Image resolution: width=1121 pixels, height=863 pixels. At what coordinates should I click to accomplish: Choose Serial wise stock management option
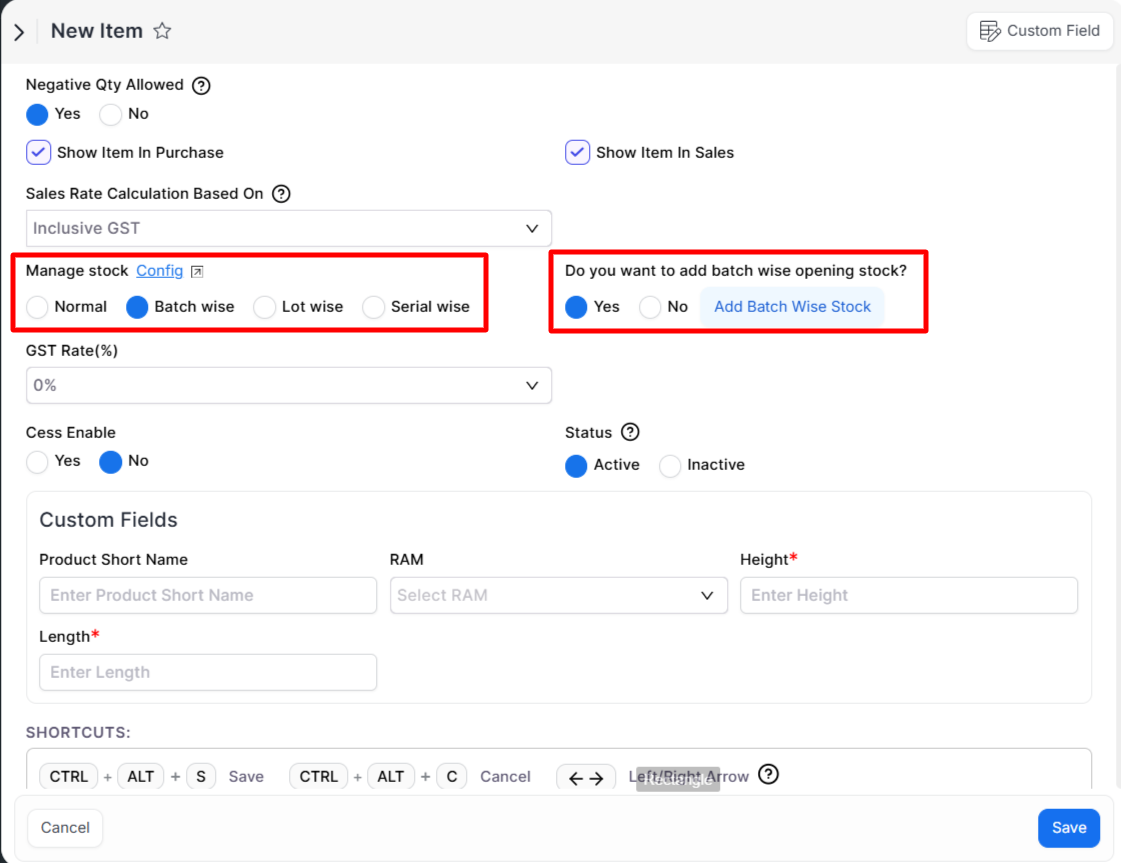(x=374, y=307)
